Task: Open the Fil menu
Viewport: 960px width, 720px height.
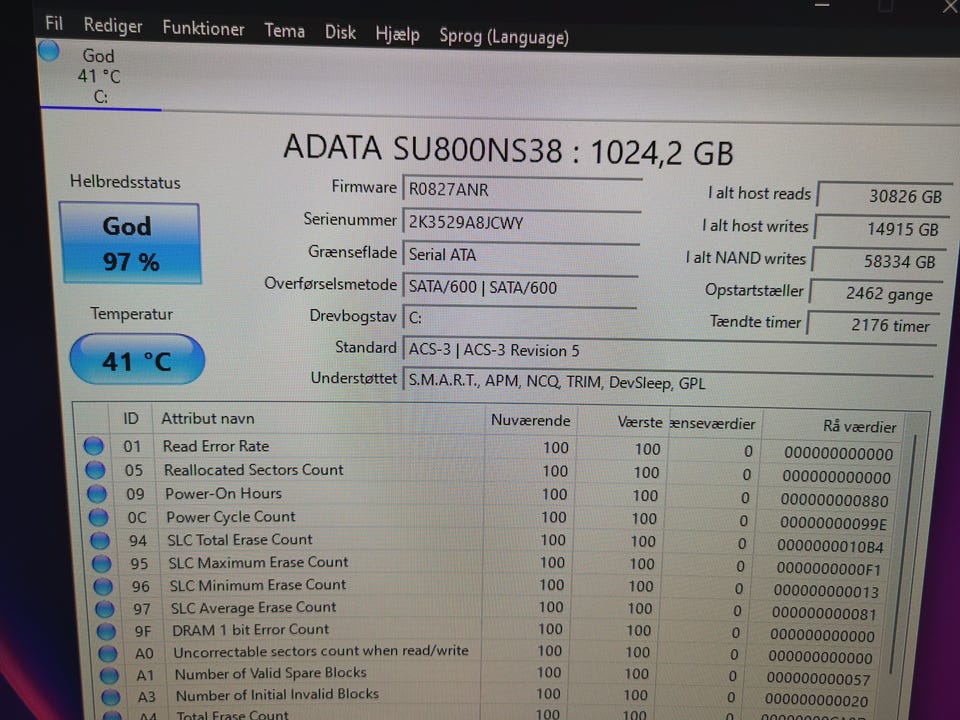Action: click(x=54, y=23)
